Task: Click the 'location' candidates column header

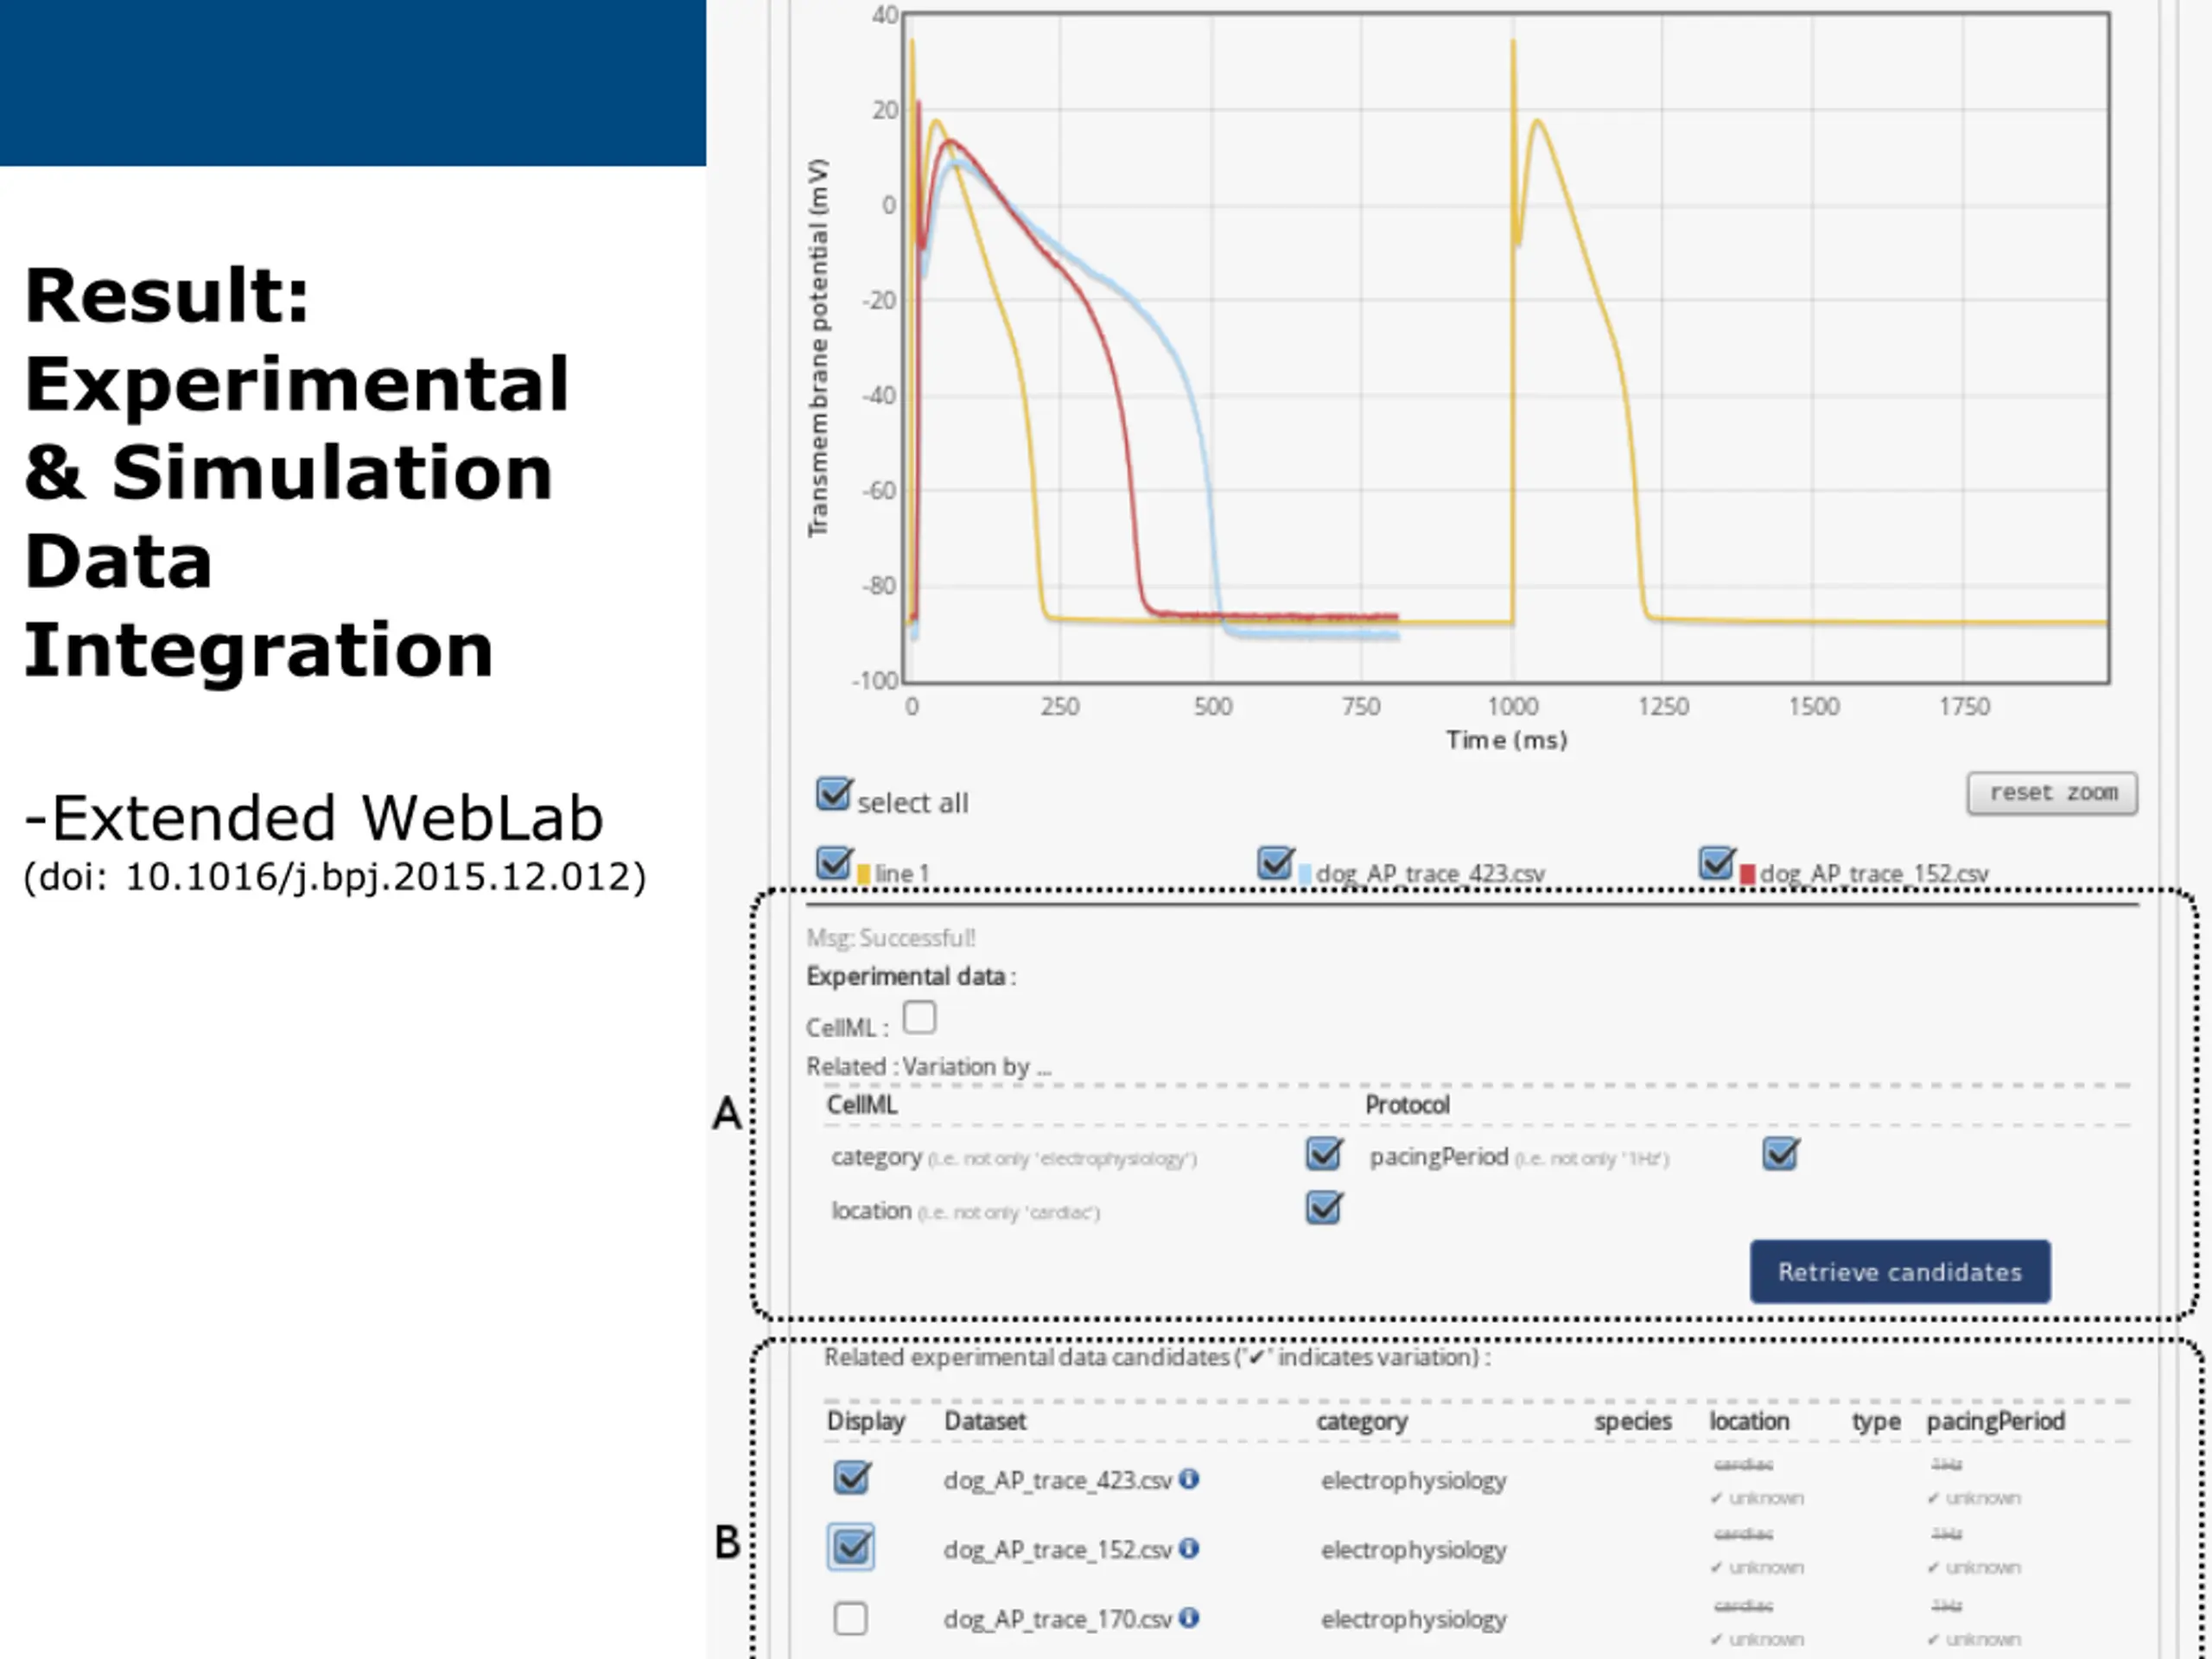Action: 1749,1421
